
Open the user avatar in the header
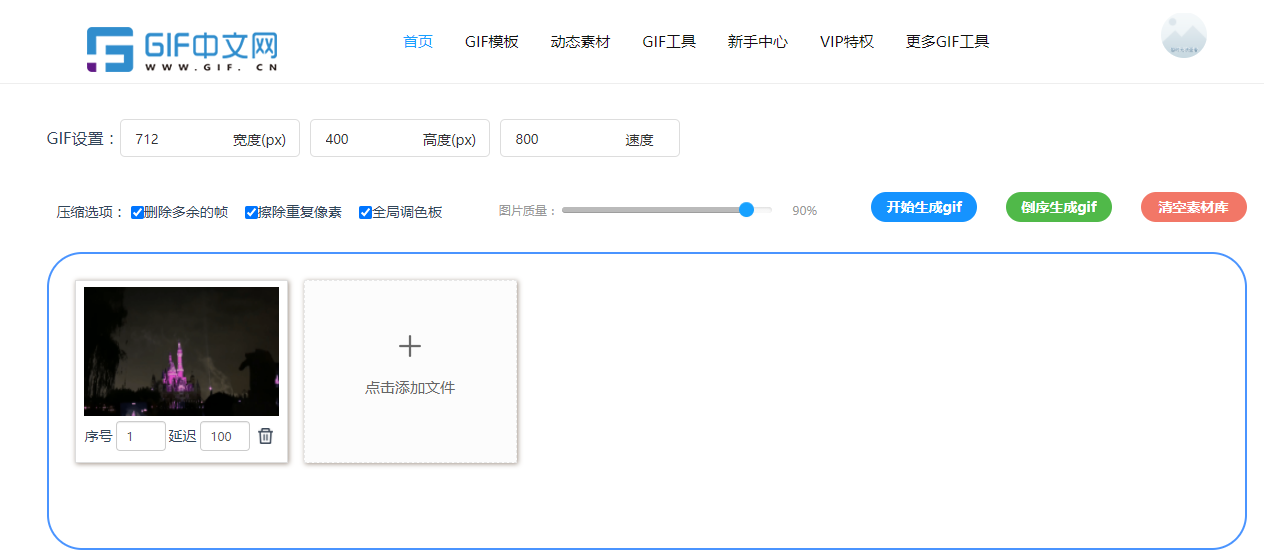pyautogui.click(x=1184, y=36)
